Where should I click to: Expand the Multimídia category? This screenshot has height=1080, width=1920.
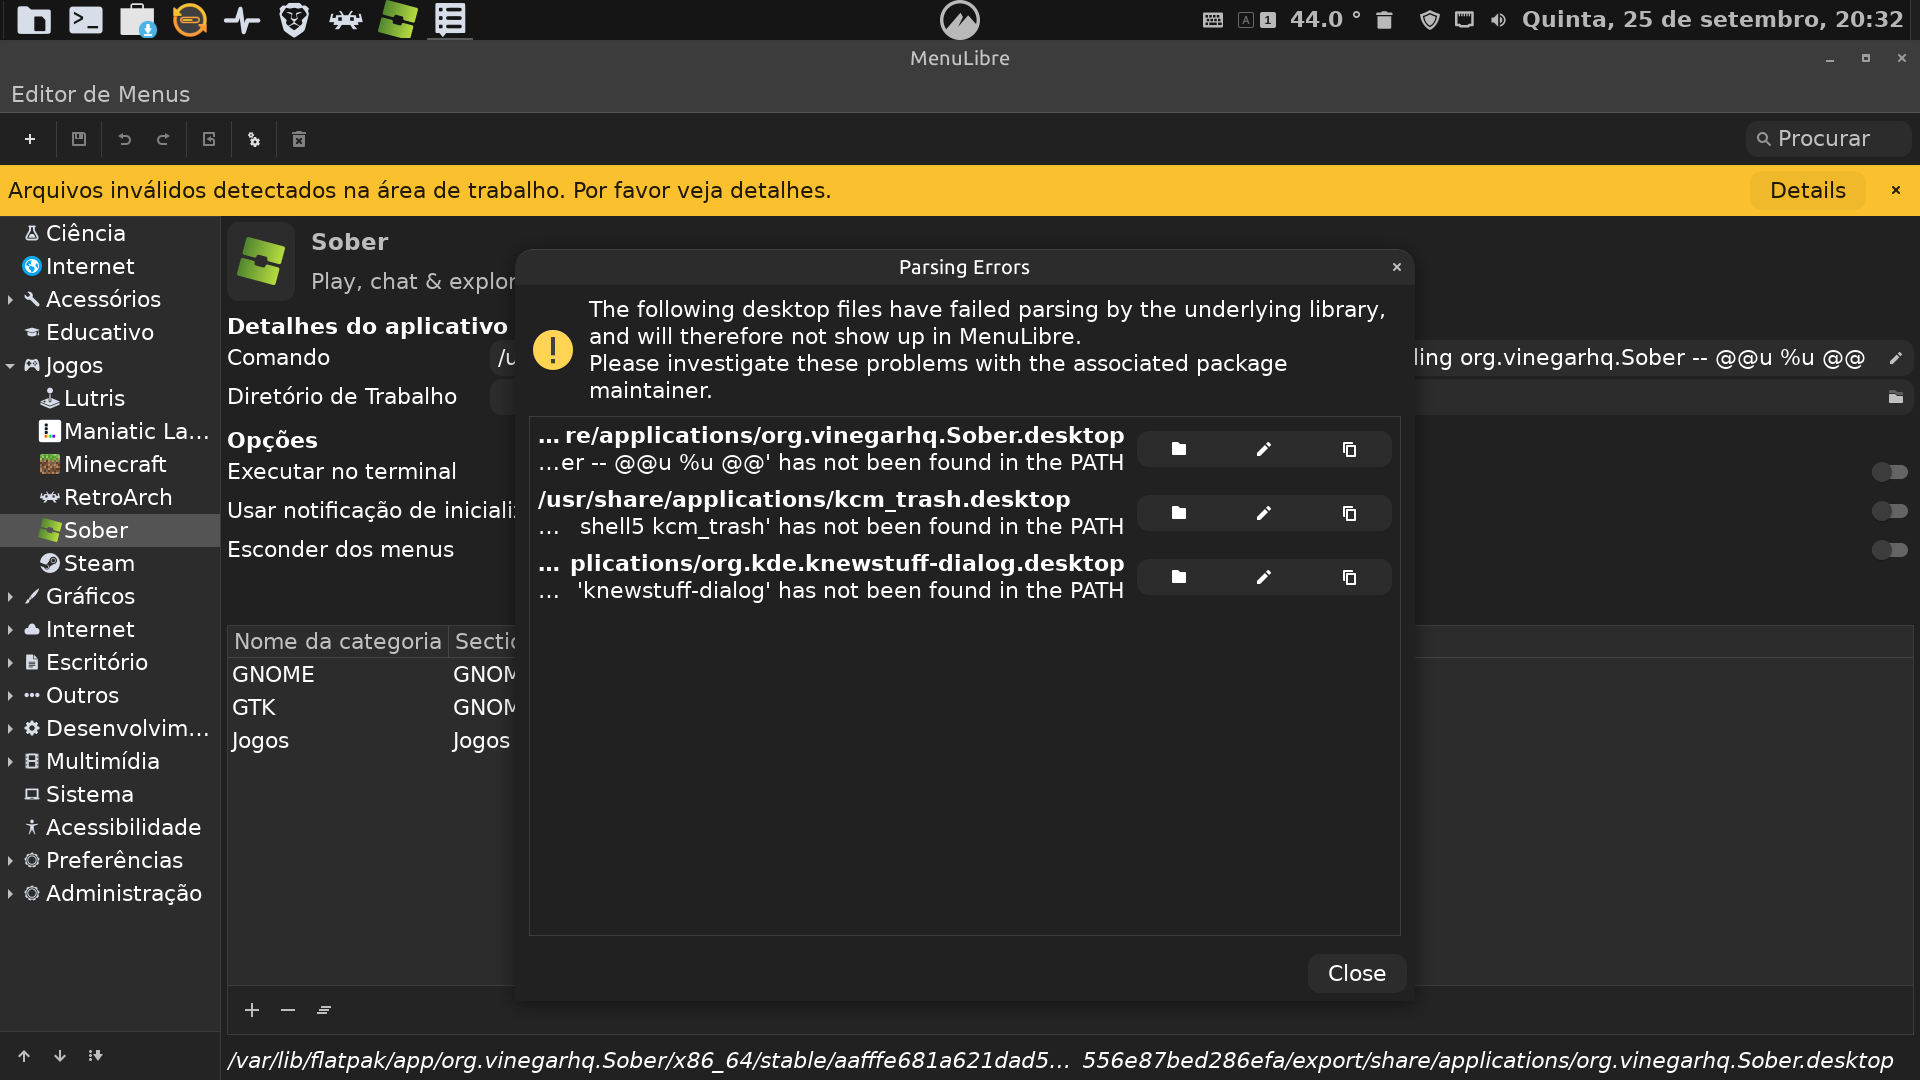[x=10, y=762]
